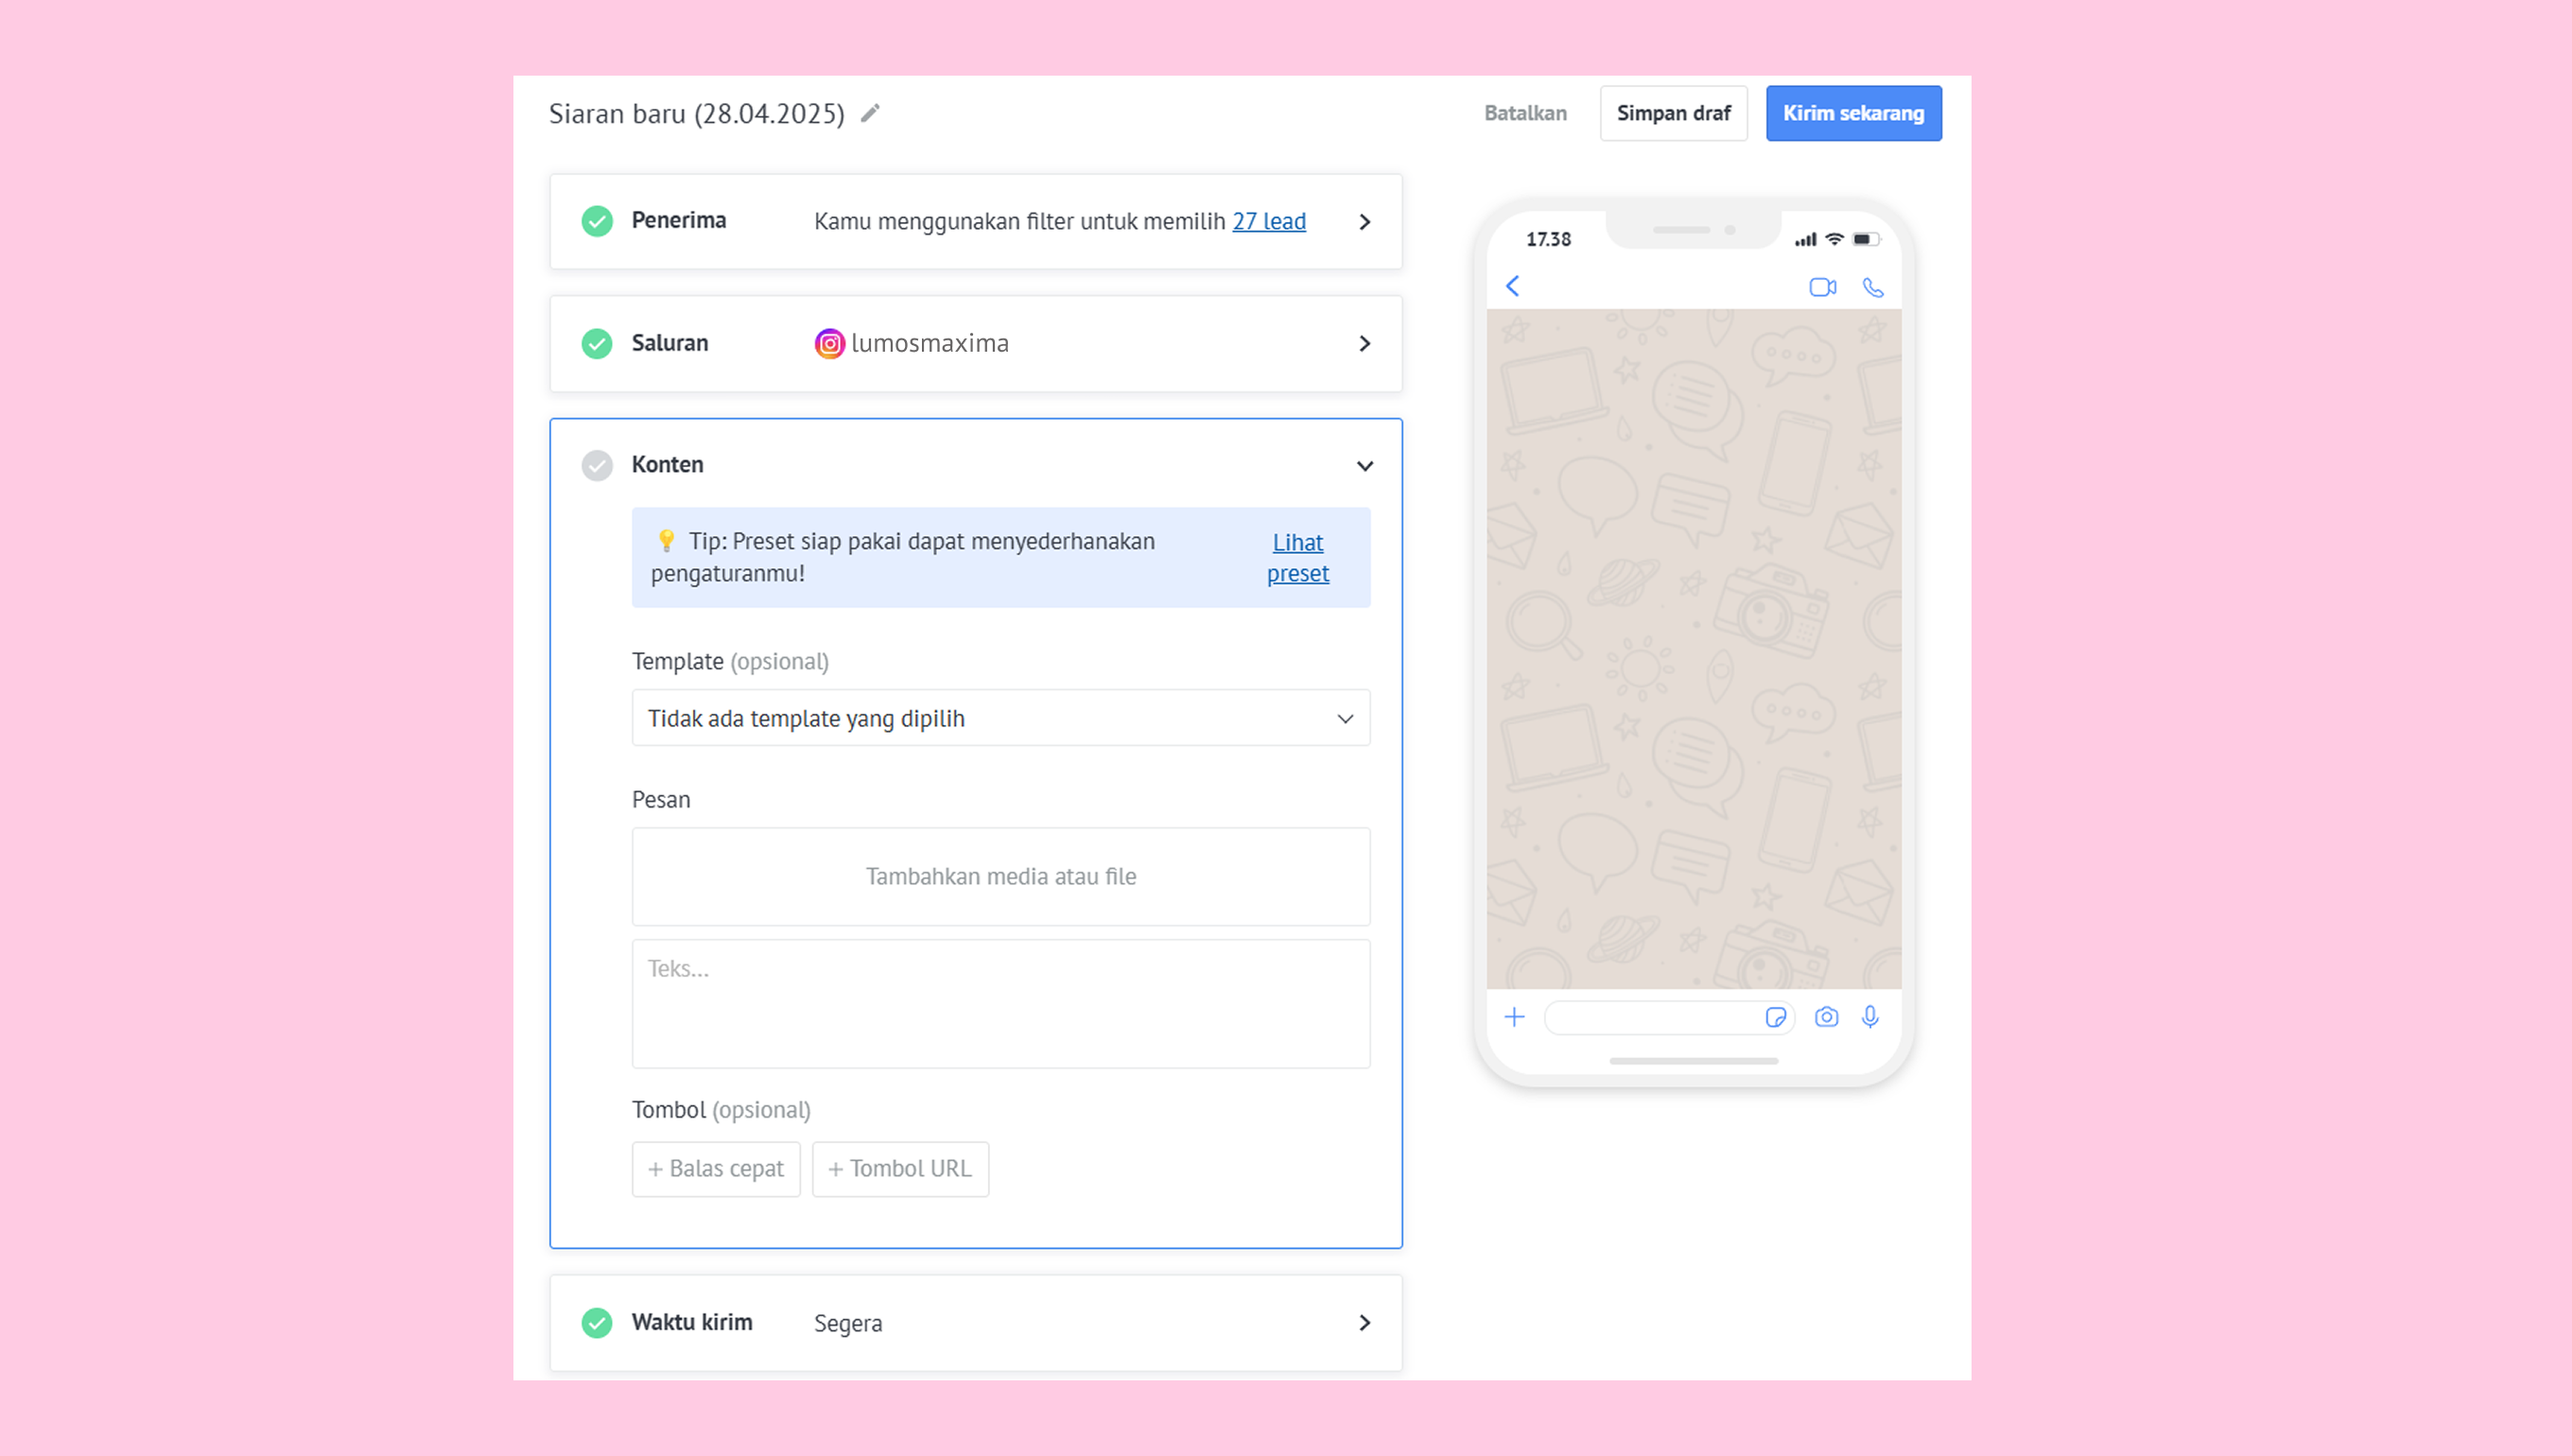This screenshot has width=2572, height=1456.
Task: Open the 27 lead link
Action: [1268, 221]
